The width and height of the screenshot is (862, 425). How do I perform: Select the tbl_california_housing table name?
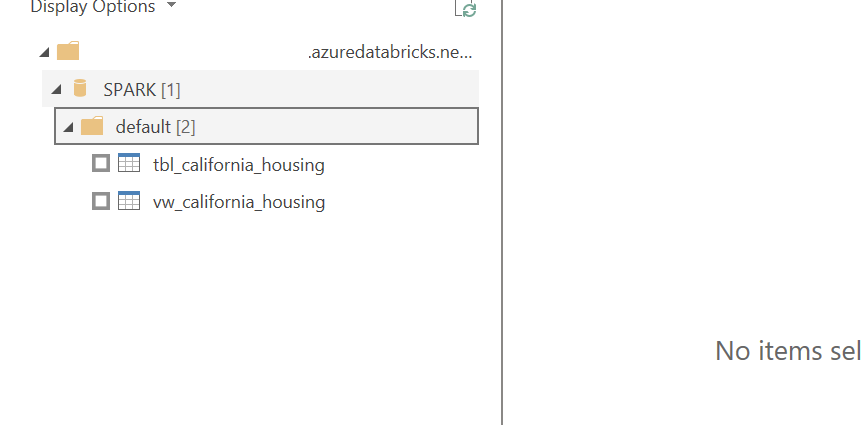pos(239,164)
